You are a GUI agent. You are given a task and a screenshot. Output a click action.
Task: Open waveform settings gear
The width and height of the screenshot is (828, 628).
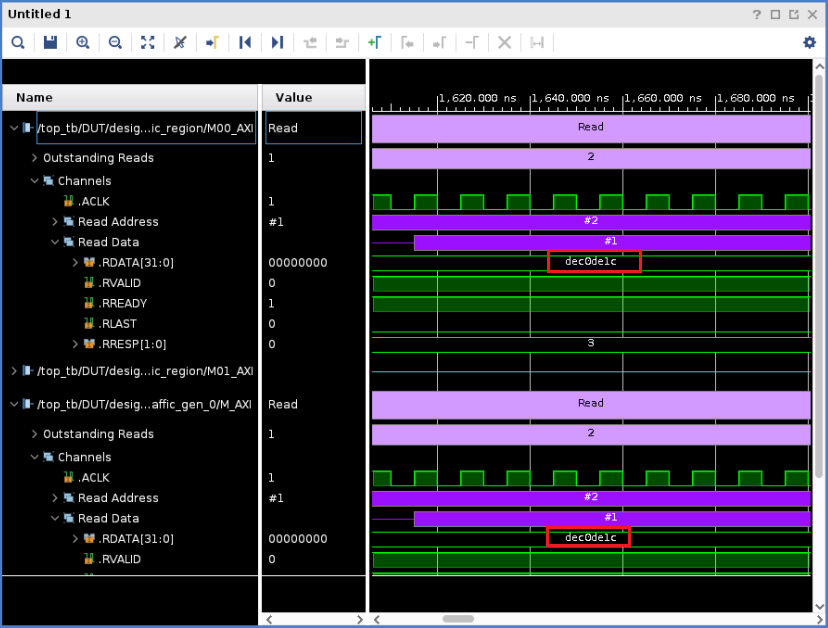point(810,42)
